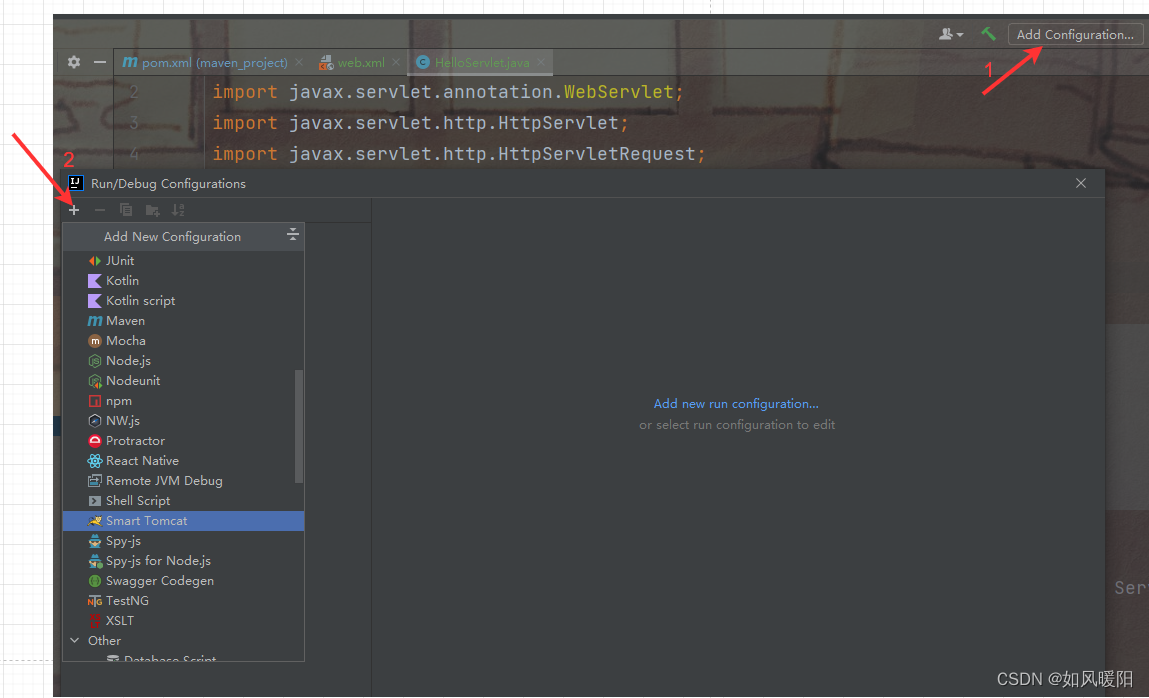This screenshot has width=1149, height=698.
Task: Click the collapse icon beside Add New Configuration
Action: point(292,234)
